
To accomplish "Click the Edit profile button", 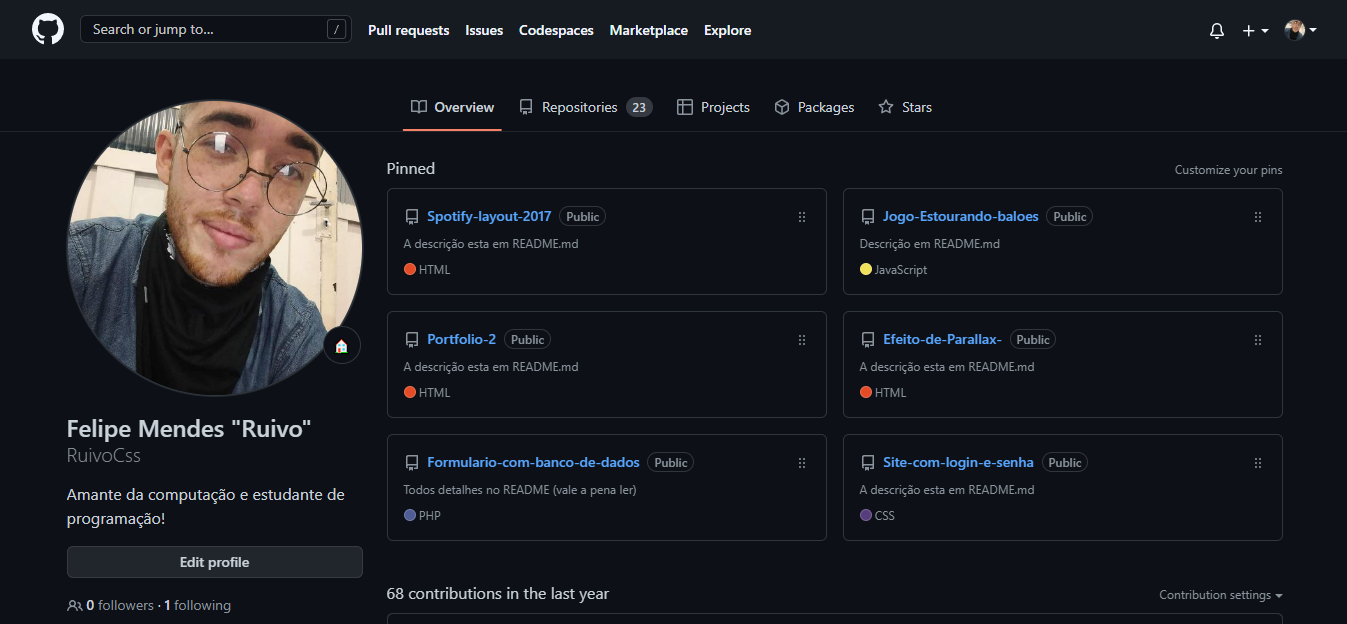I will coord(215,562).
